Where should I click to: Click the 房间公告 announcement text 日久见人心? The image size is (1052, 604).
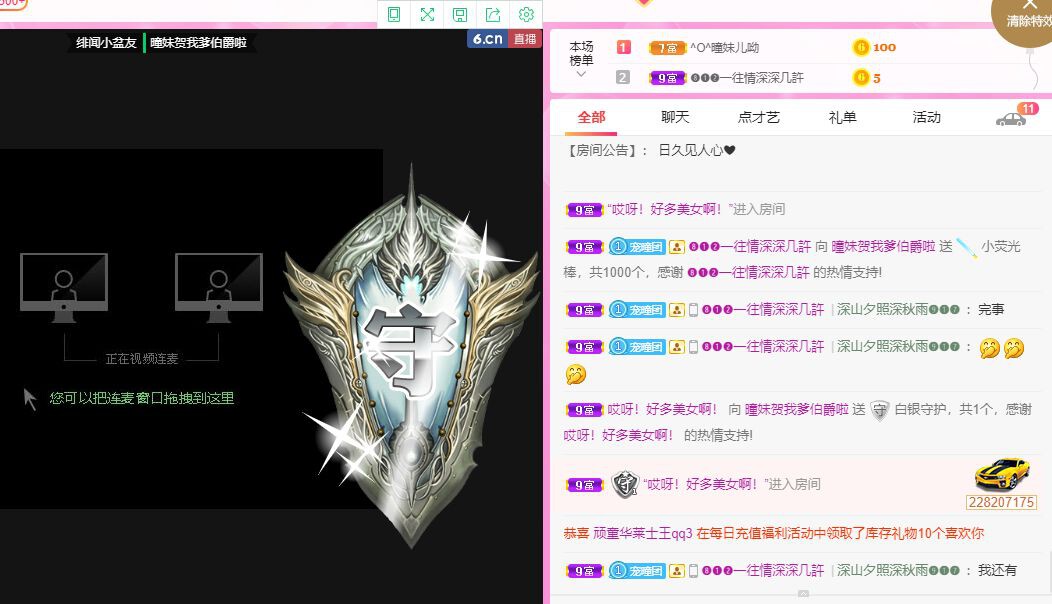coord(696,150)
